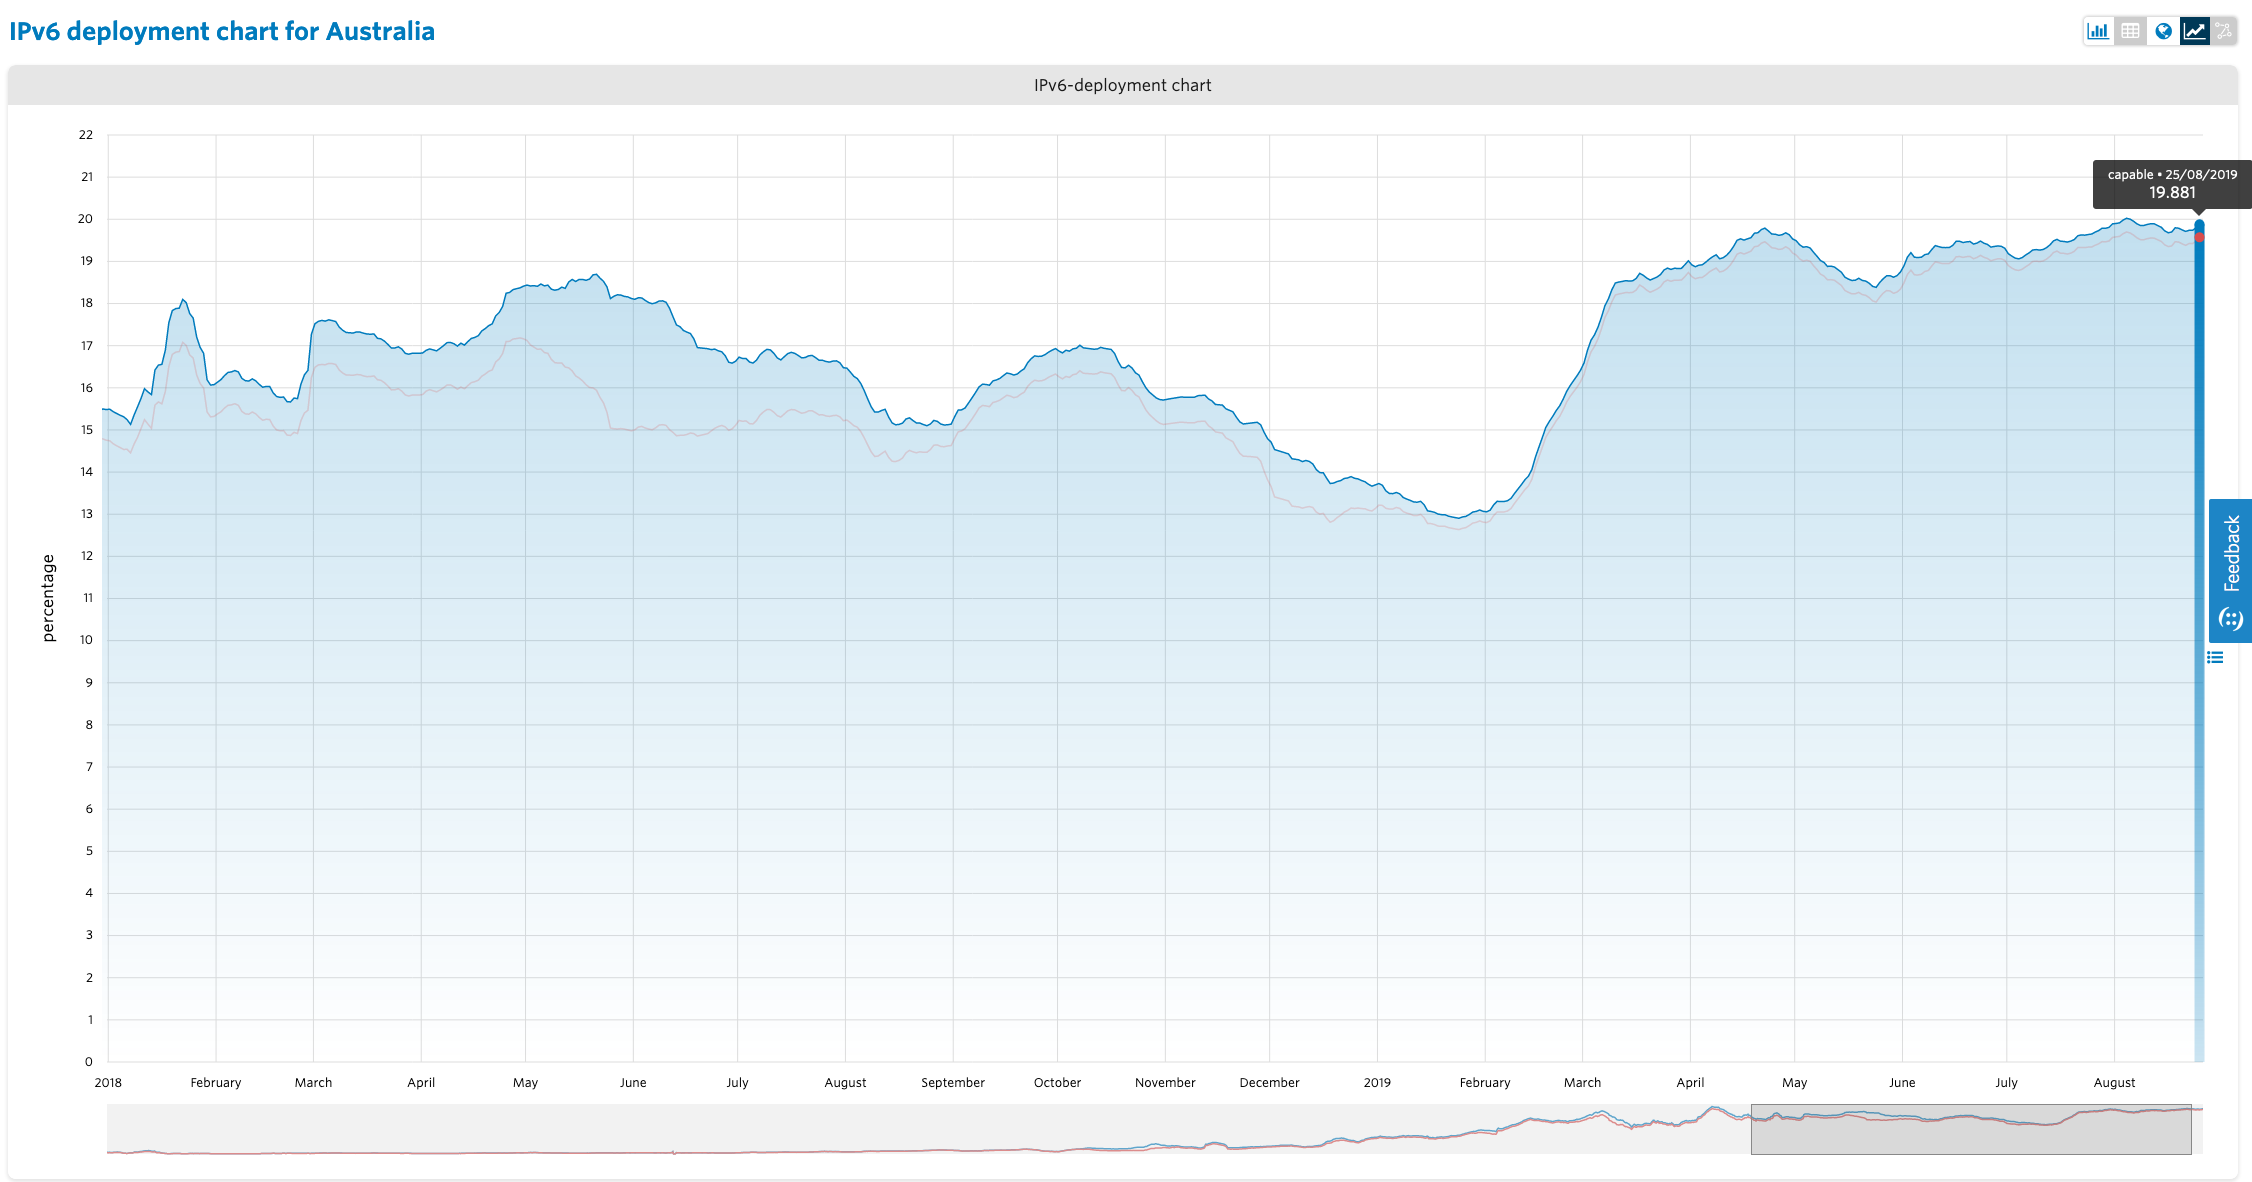Click the 'October' x-axis label
The height and width of the screenshot is (1182, 2252).
pyautogui.click(x=1057, y=1082)
